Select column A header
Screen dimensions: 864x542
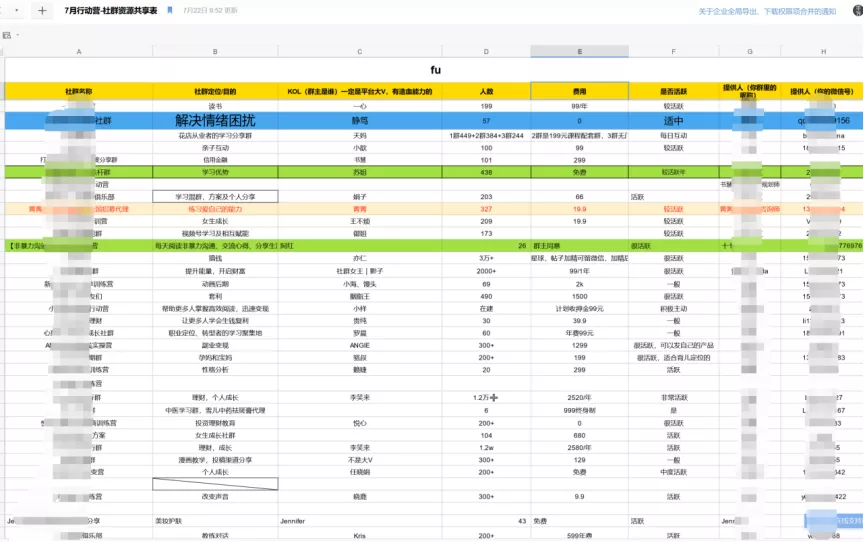pos(79,51)
